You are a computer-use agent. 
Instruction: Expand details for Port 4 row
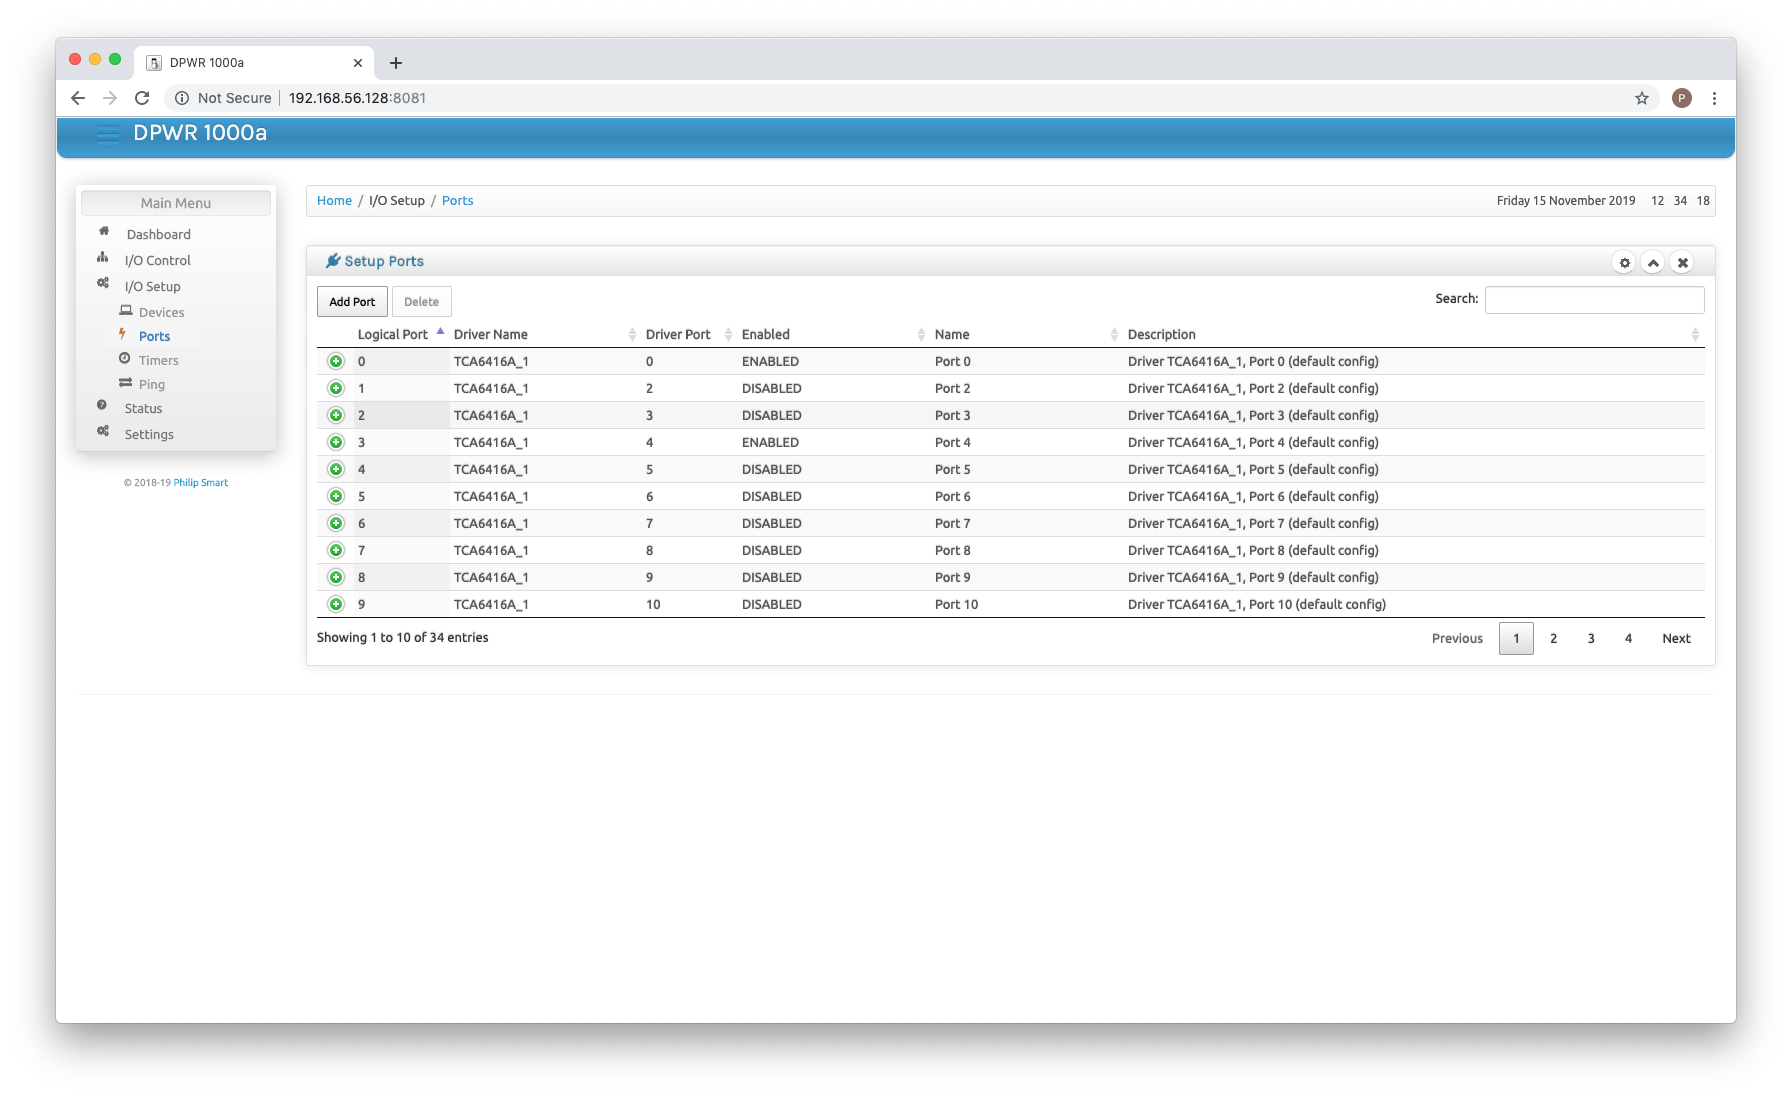336,443
